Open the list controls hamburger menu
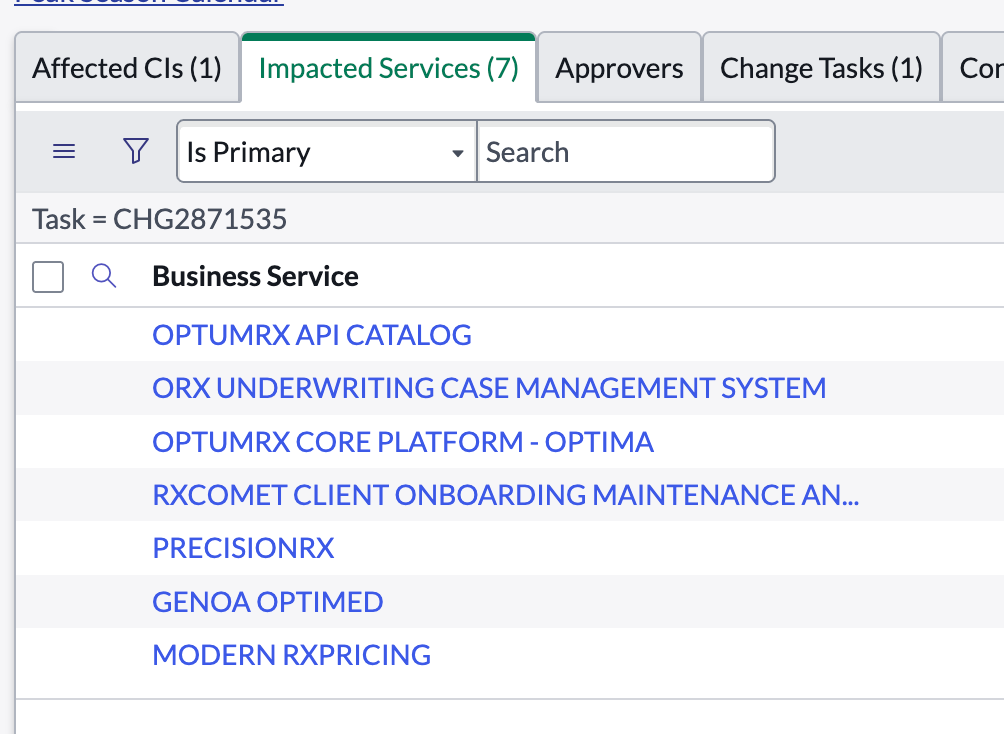1004x734 pixels. tap(64, 151)
